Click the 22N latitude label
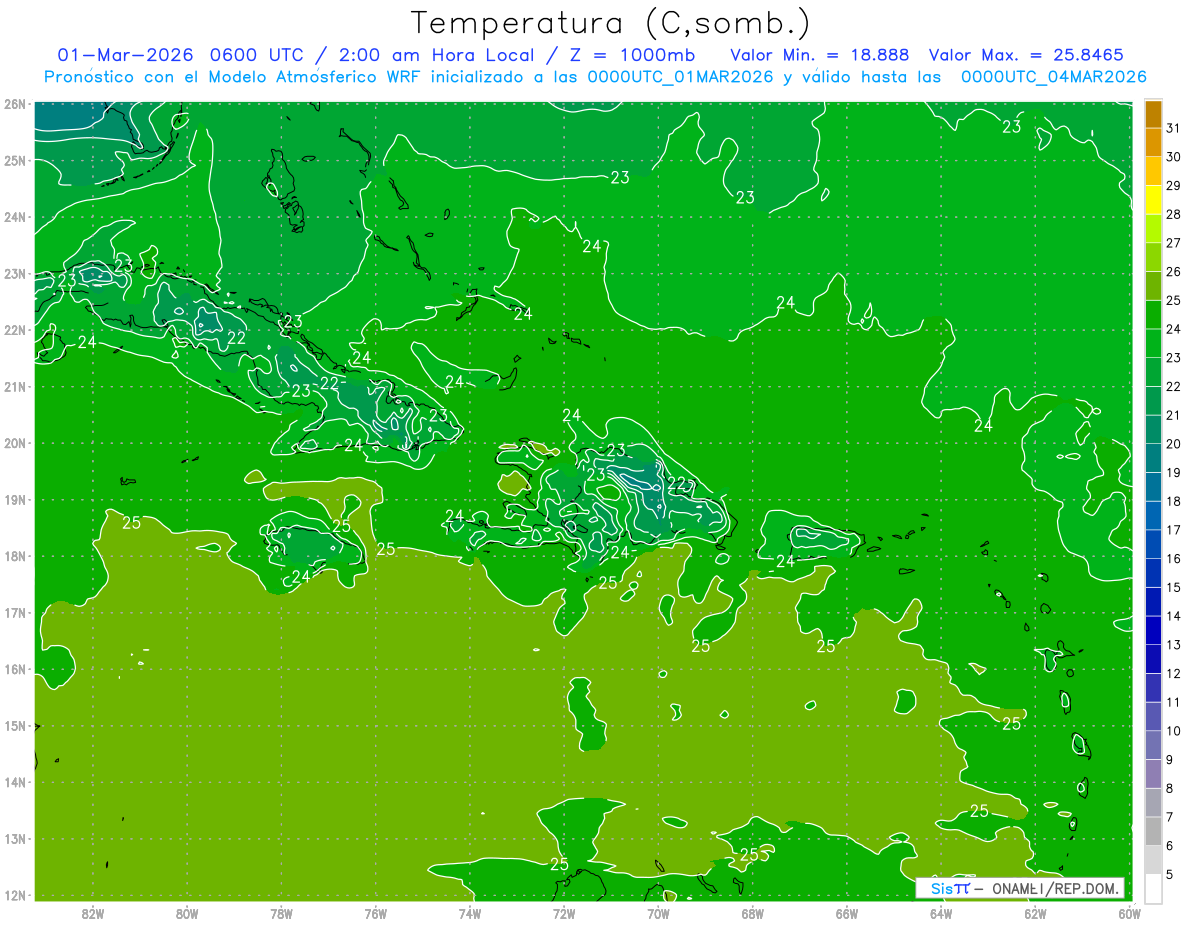Viewport: 1200px width, 927px height. (15, 330)
